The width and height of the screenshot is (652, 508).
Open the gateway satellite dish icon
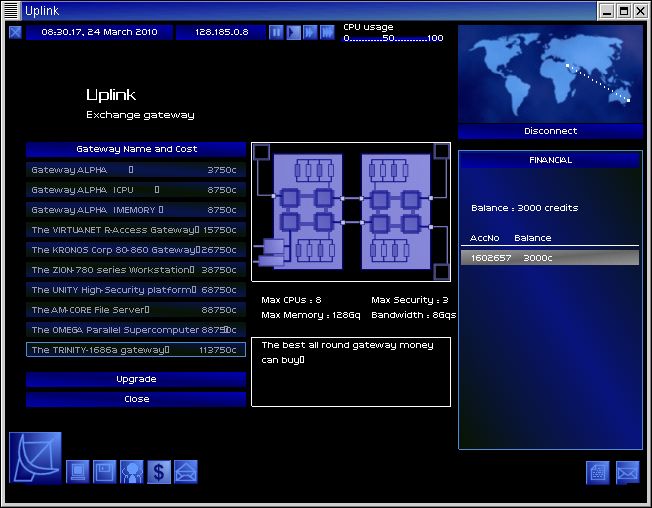click(x=35, y=458)
